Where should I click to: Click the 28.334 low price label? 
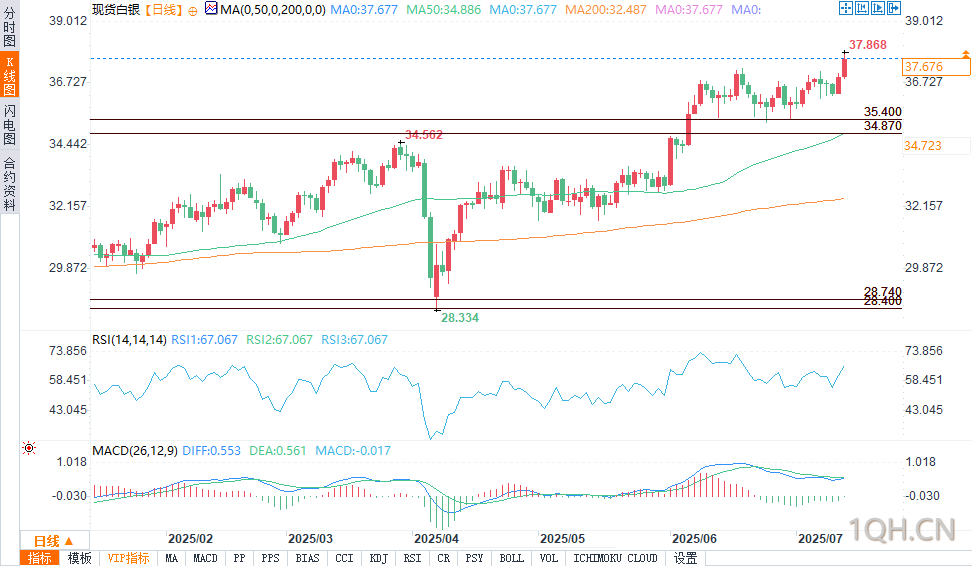(460, 317)
